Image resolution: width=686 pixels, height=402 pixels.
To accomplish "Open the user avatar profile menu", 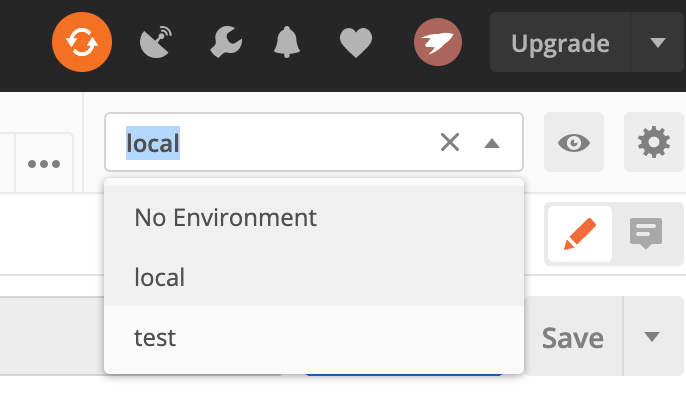I will click(437, 43).
